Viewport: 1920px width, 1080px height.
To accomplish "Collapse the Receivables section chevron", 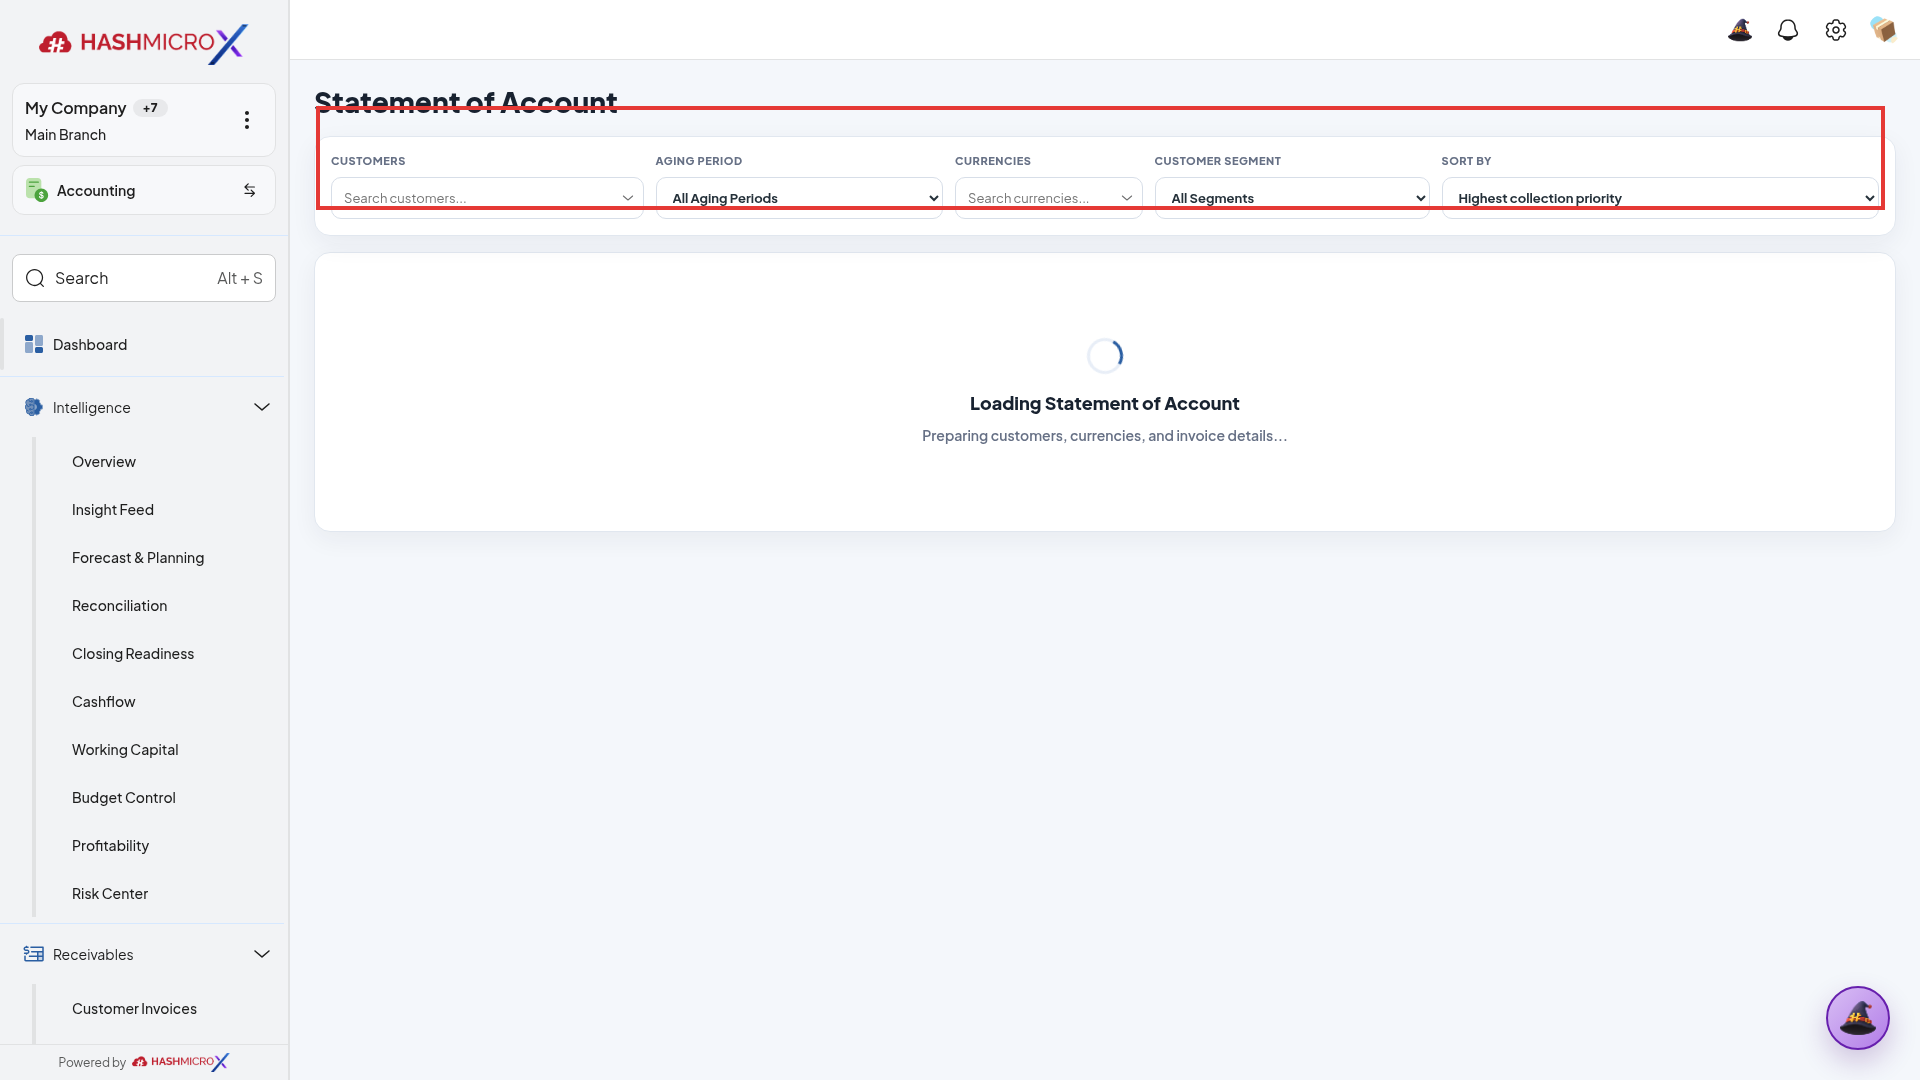I will (262, 954).
